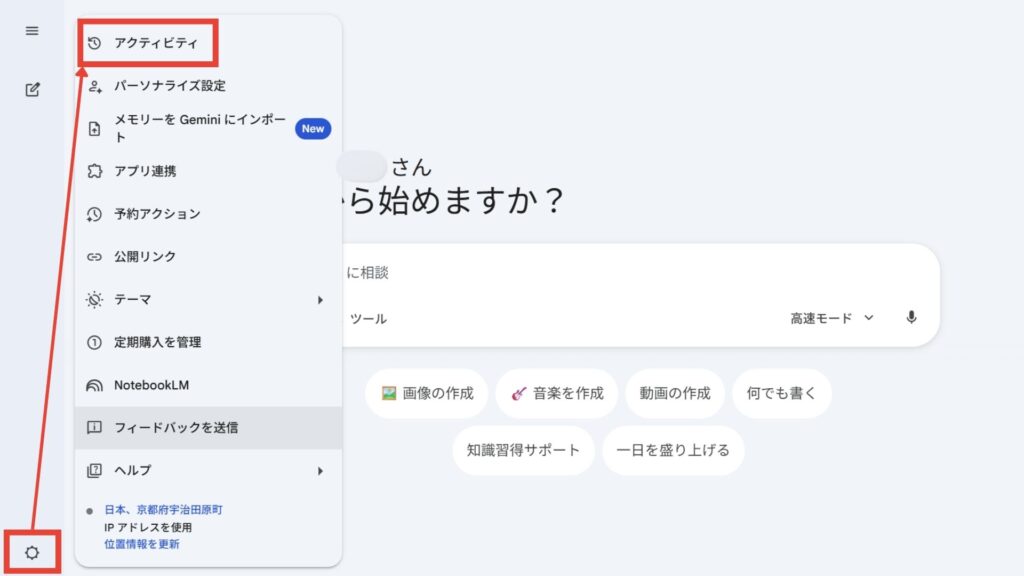Screen dimensions: 1024x576
Task: Open the 高速モード model dropdown
Action: click(832, 318)
